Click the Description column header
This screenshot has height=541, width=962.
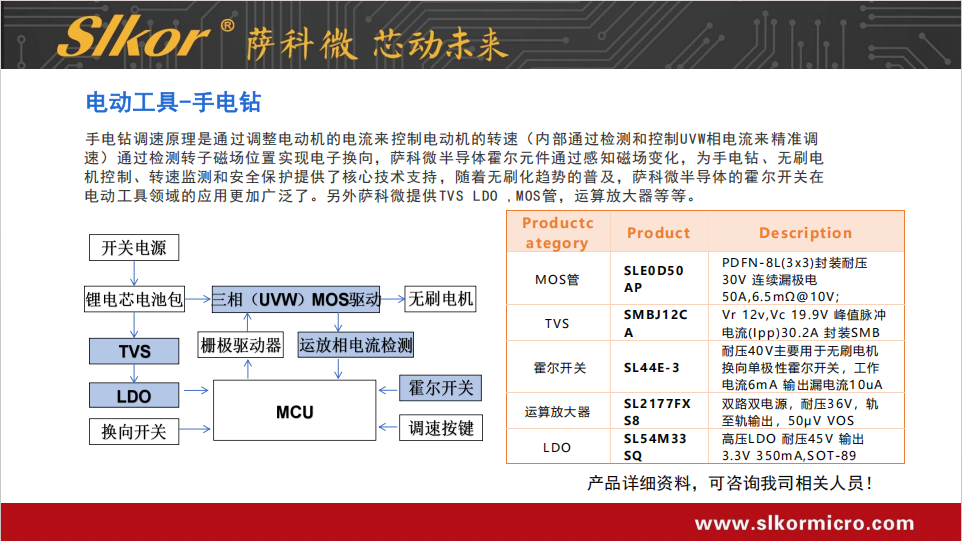click(806, 232)
